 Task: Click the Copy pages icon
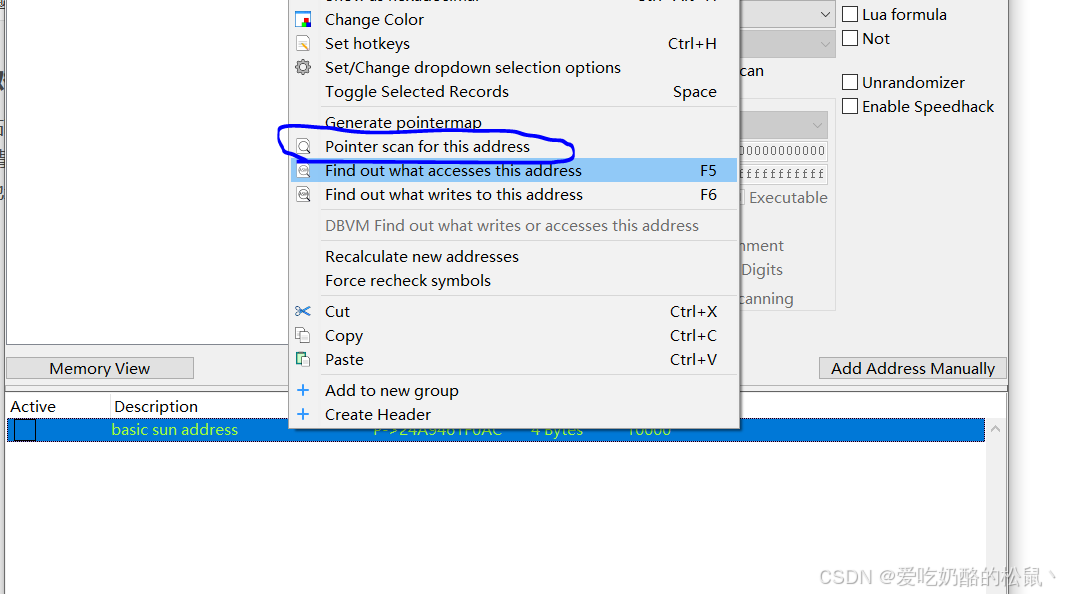click(x=303, y=335)
